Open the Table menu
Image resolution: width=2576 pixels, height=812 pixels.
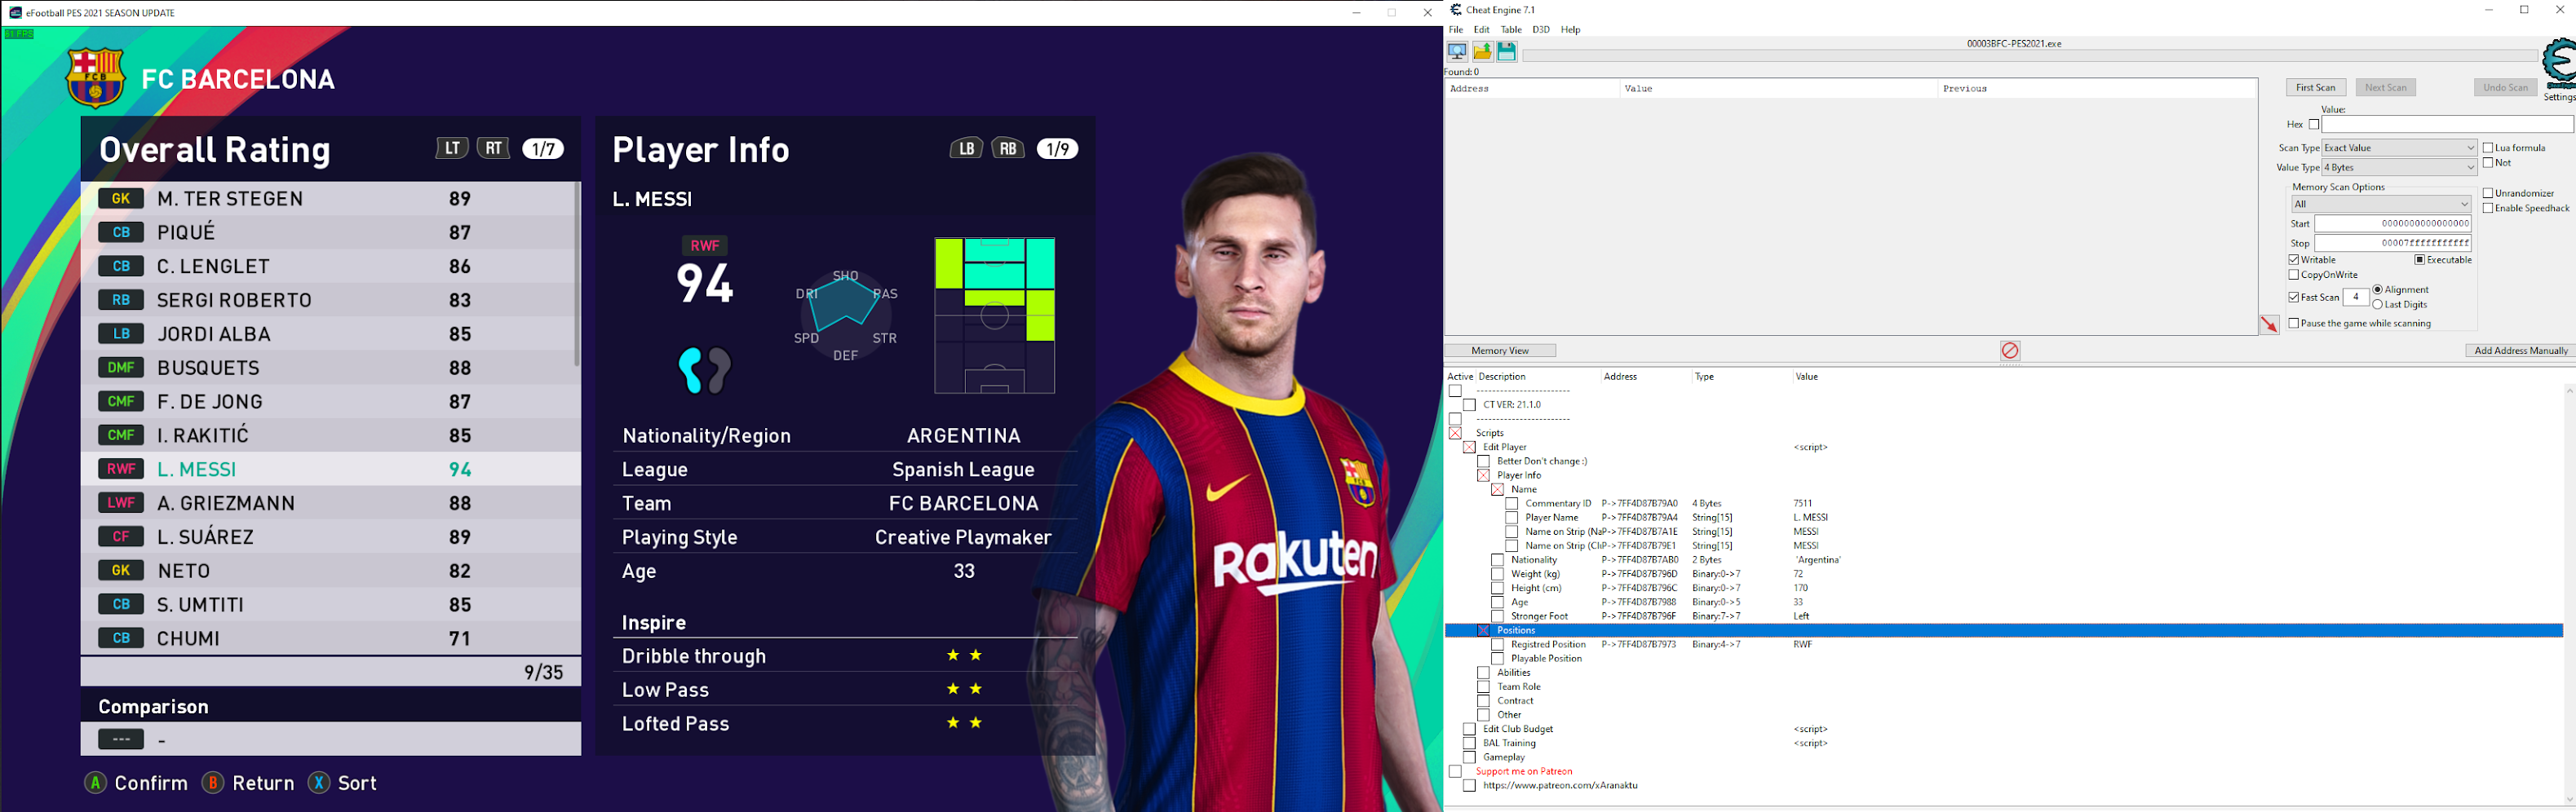[x=1511, y=29]
